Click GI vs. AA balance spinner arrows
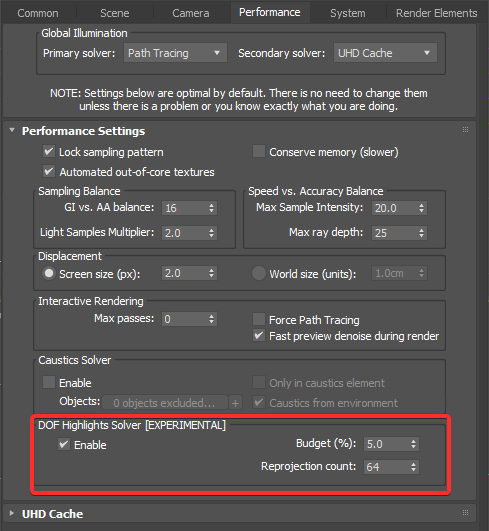The image size is (489, 531). pyautogui.click(x=211, y=208)
